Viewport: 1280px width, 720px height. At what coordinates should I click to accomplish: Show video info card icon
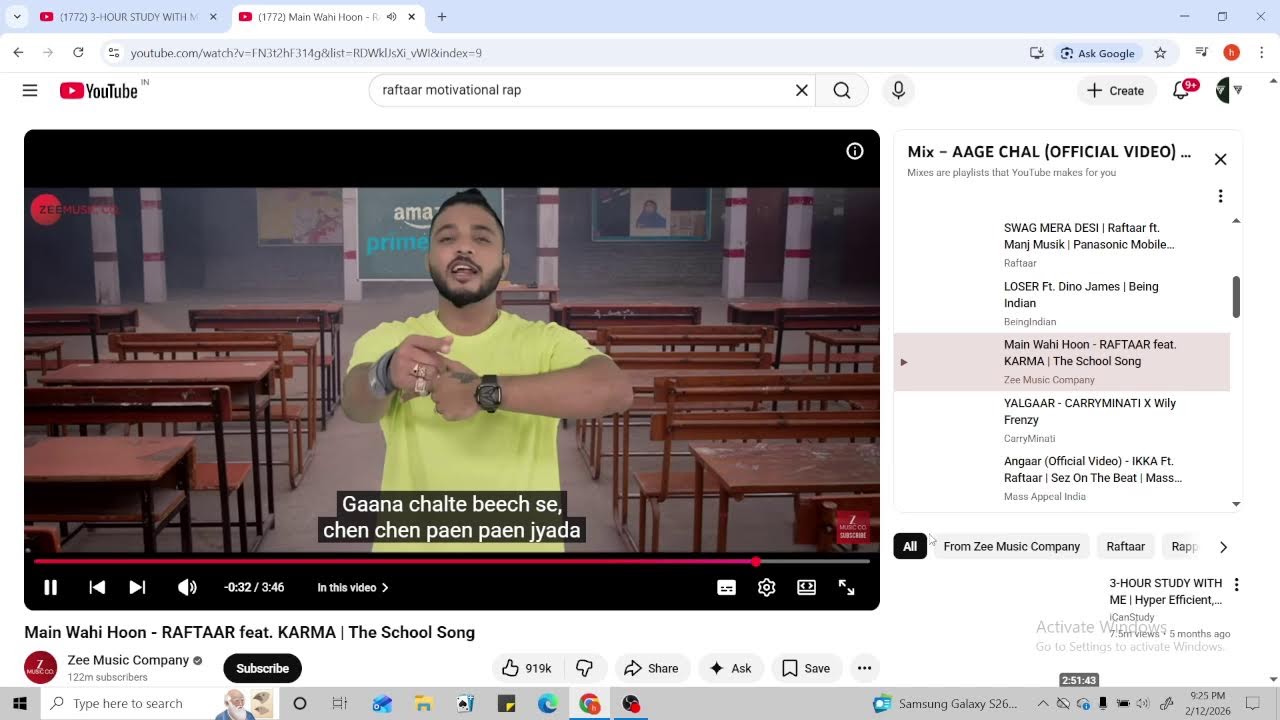pyautogui.click(x=854, y=151)
